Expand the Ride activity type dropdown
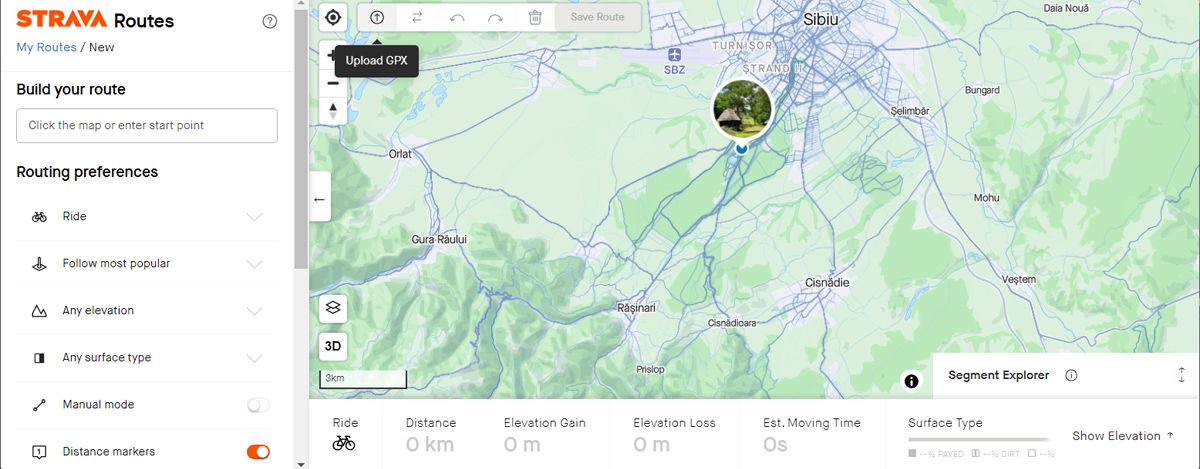The width and height of the screenshot is (1200, 469). coord(254,217)
